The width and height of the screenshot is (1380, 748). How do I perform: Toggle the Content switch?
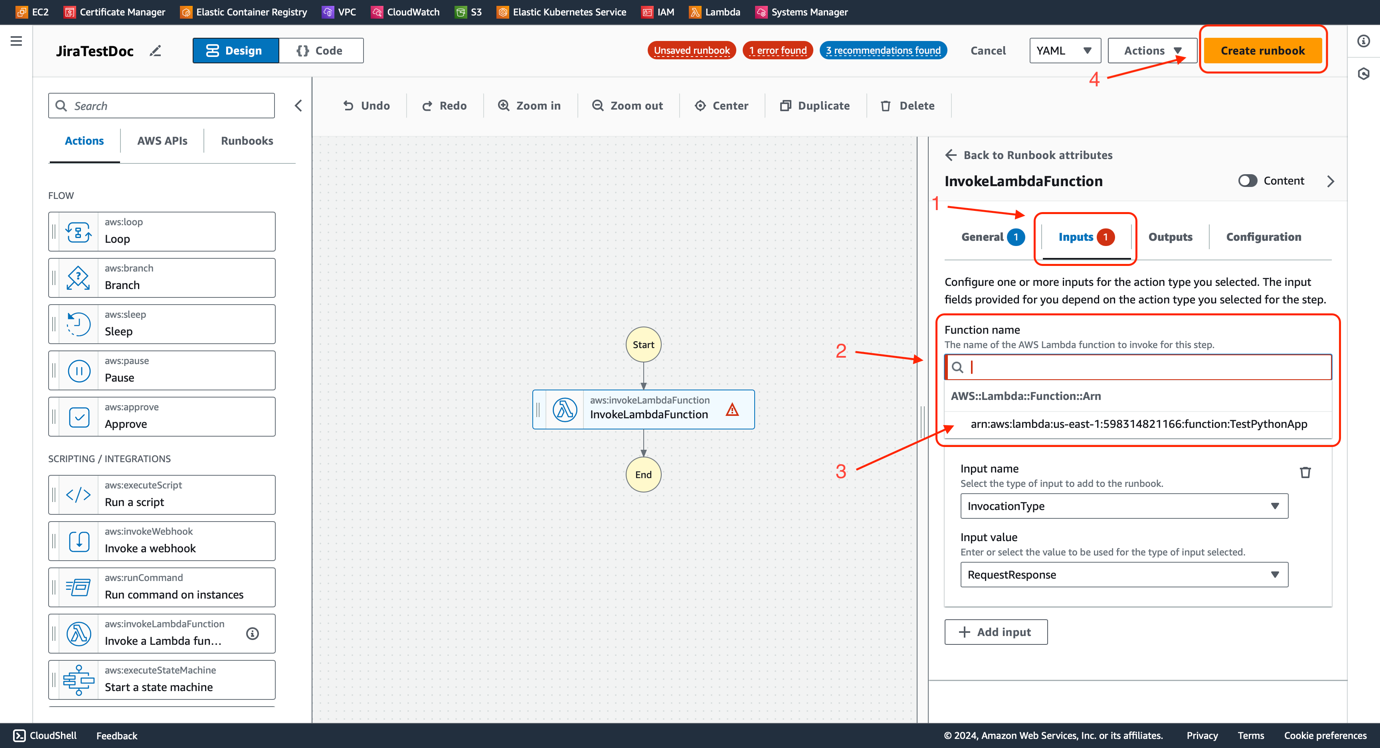coord(1247,181)
